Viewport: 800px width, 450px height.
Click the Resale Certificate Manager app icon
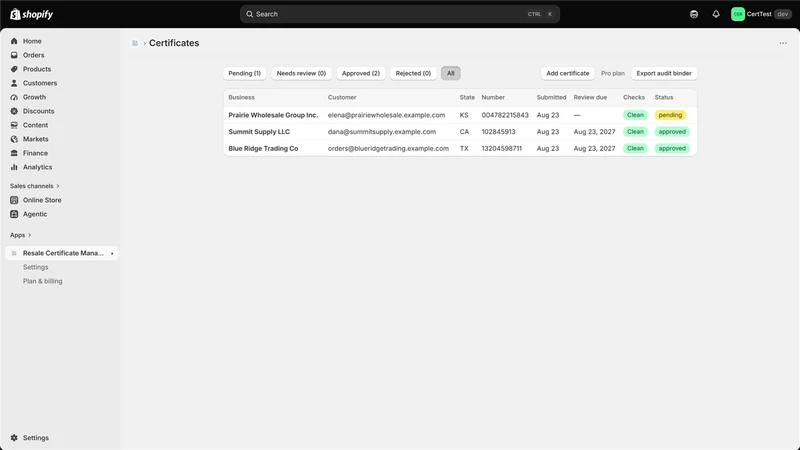(14, 253)
